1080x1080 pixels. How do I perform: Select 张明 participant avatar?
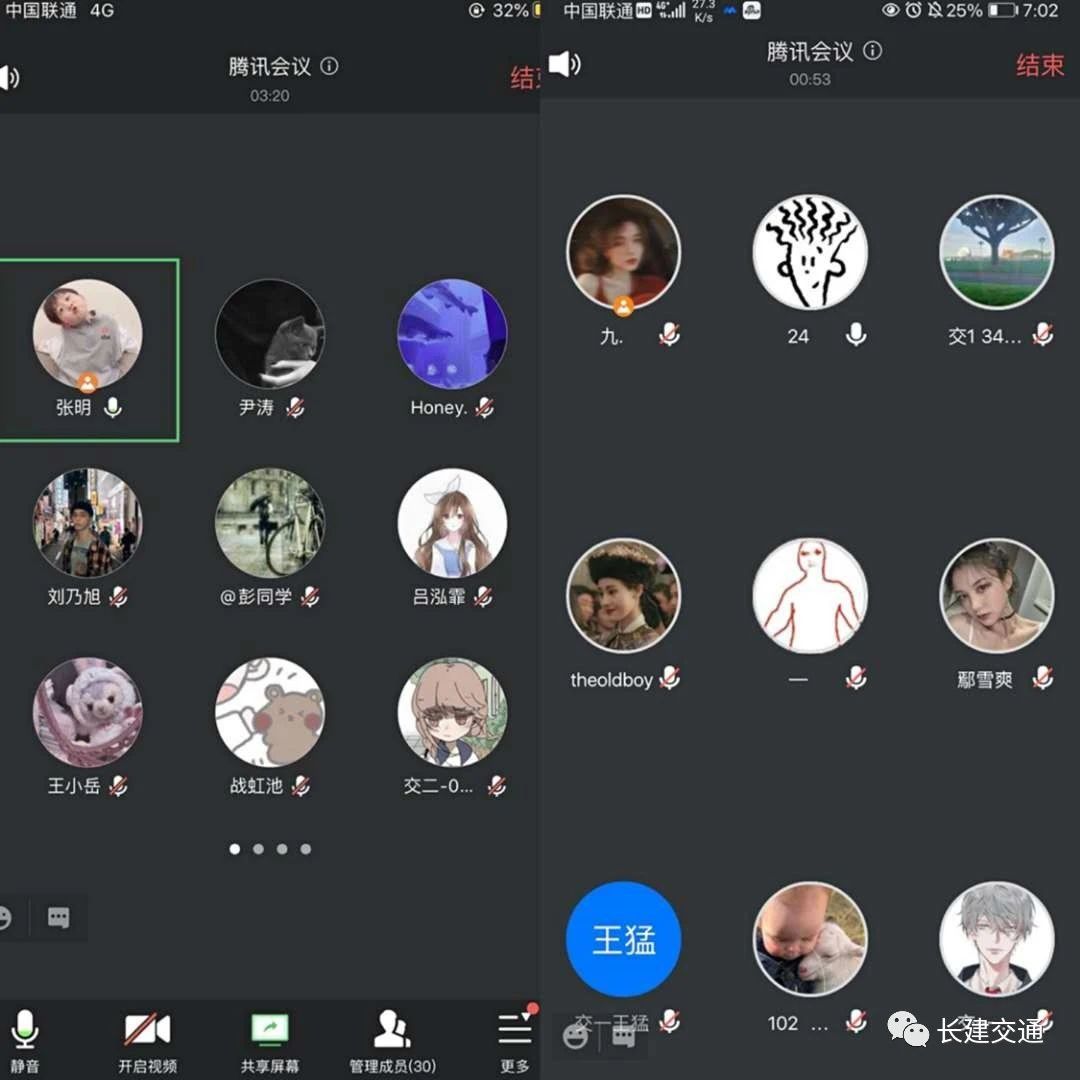(88, 334)
